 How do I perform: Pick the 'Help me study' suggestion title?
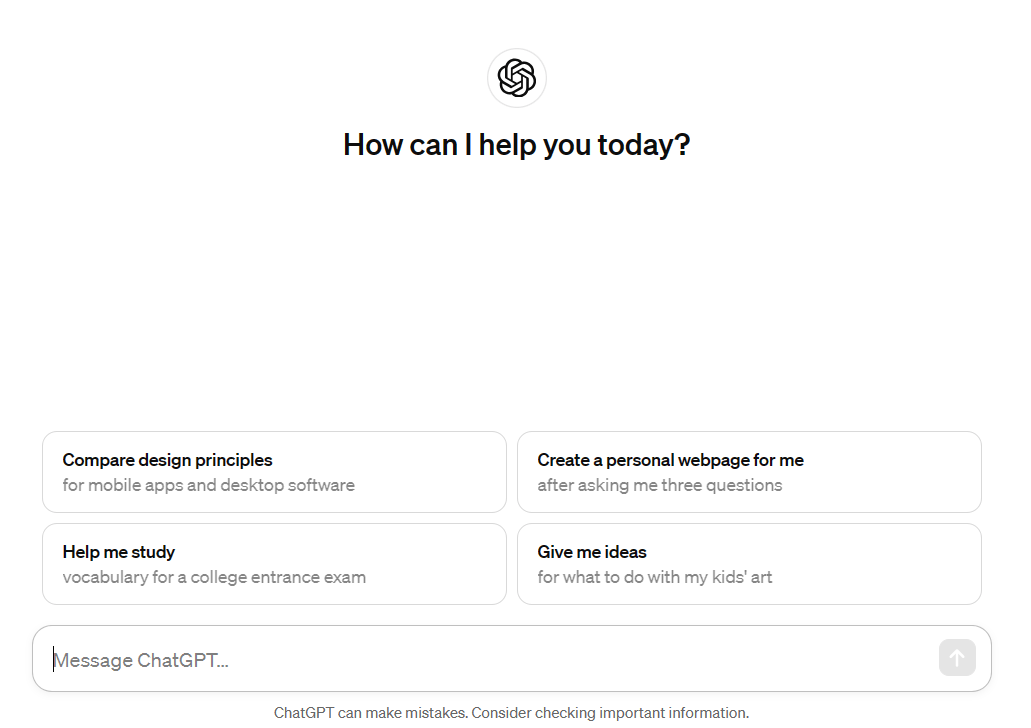tap(118, 552)
